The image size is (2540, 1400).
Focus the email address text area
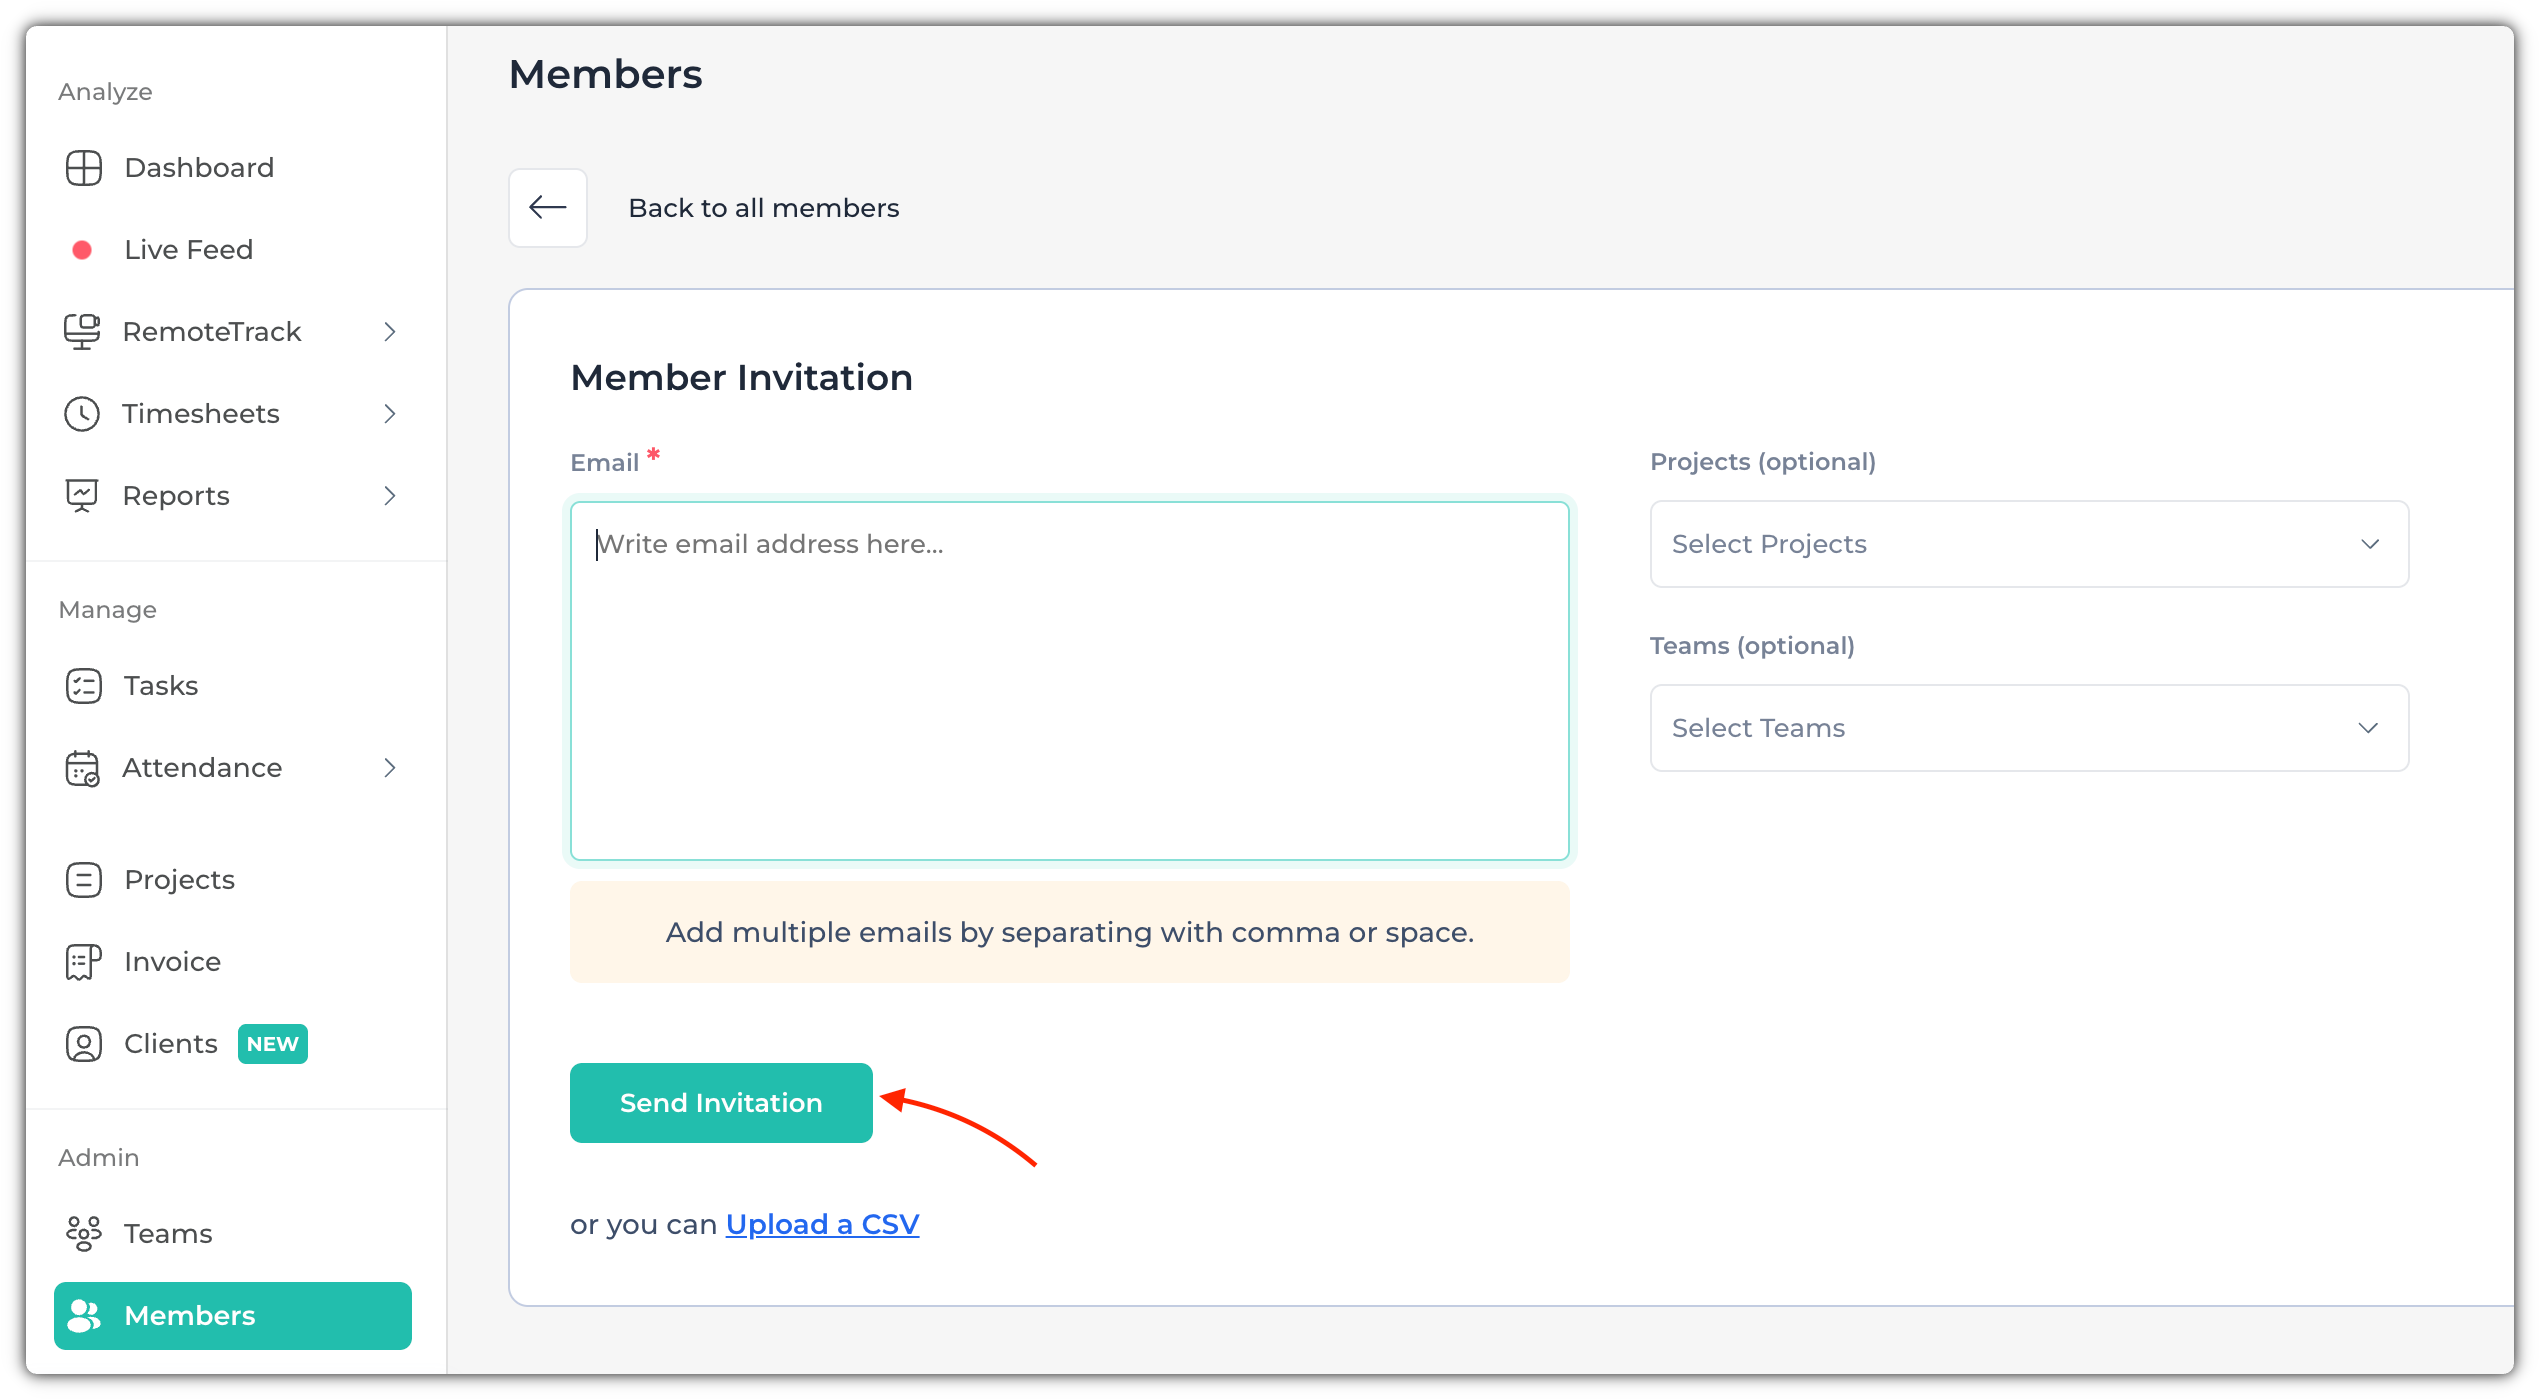[1069, 680]
